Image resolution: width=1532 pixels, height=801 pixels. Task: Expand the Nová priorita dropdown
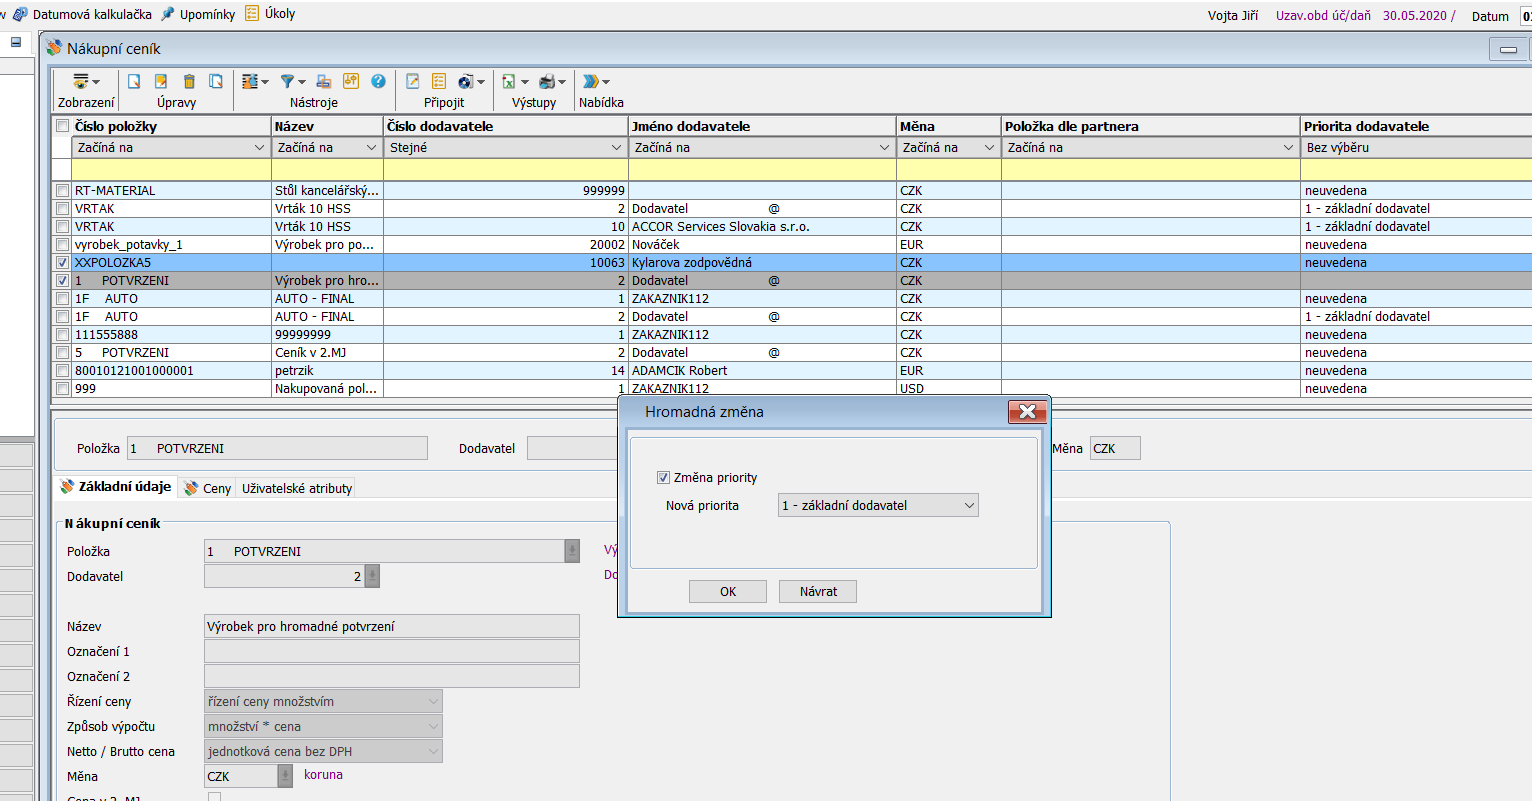[x=877, y=506]
